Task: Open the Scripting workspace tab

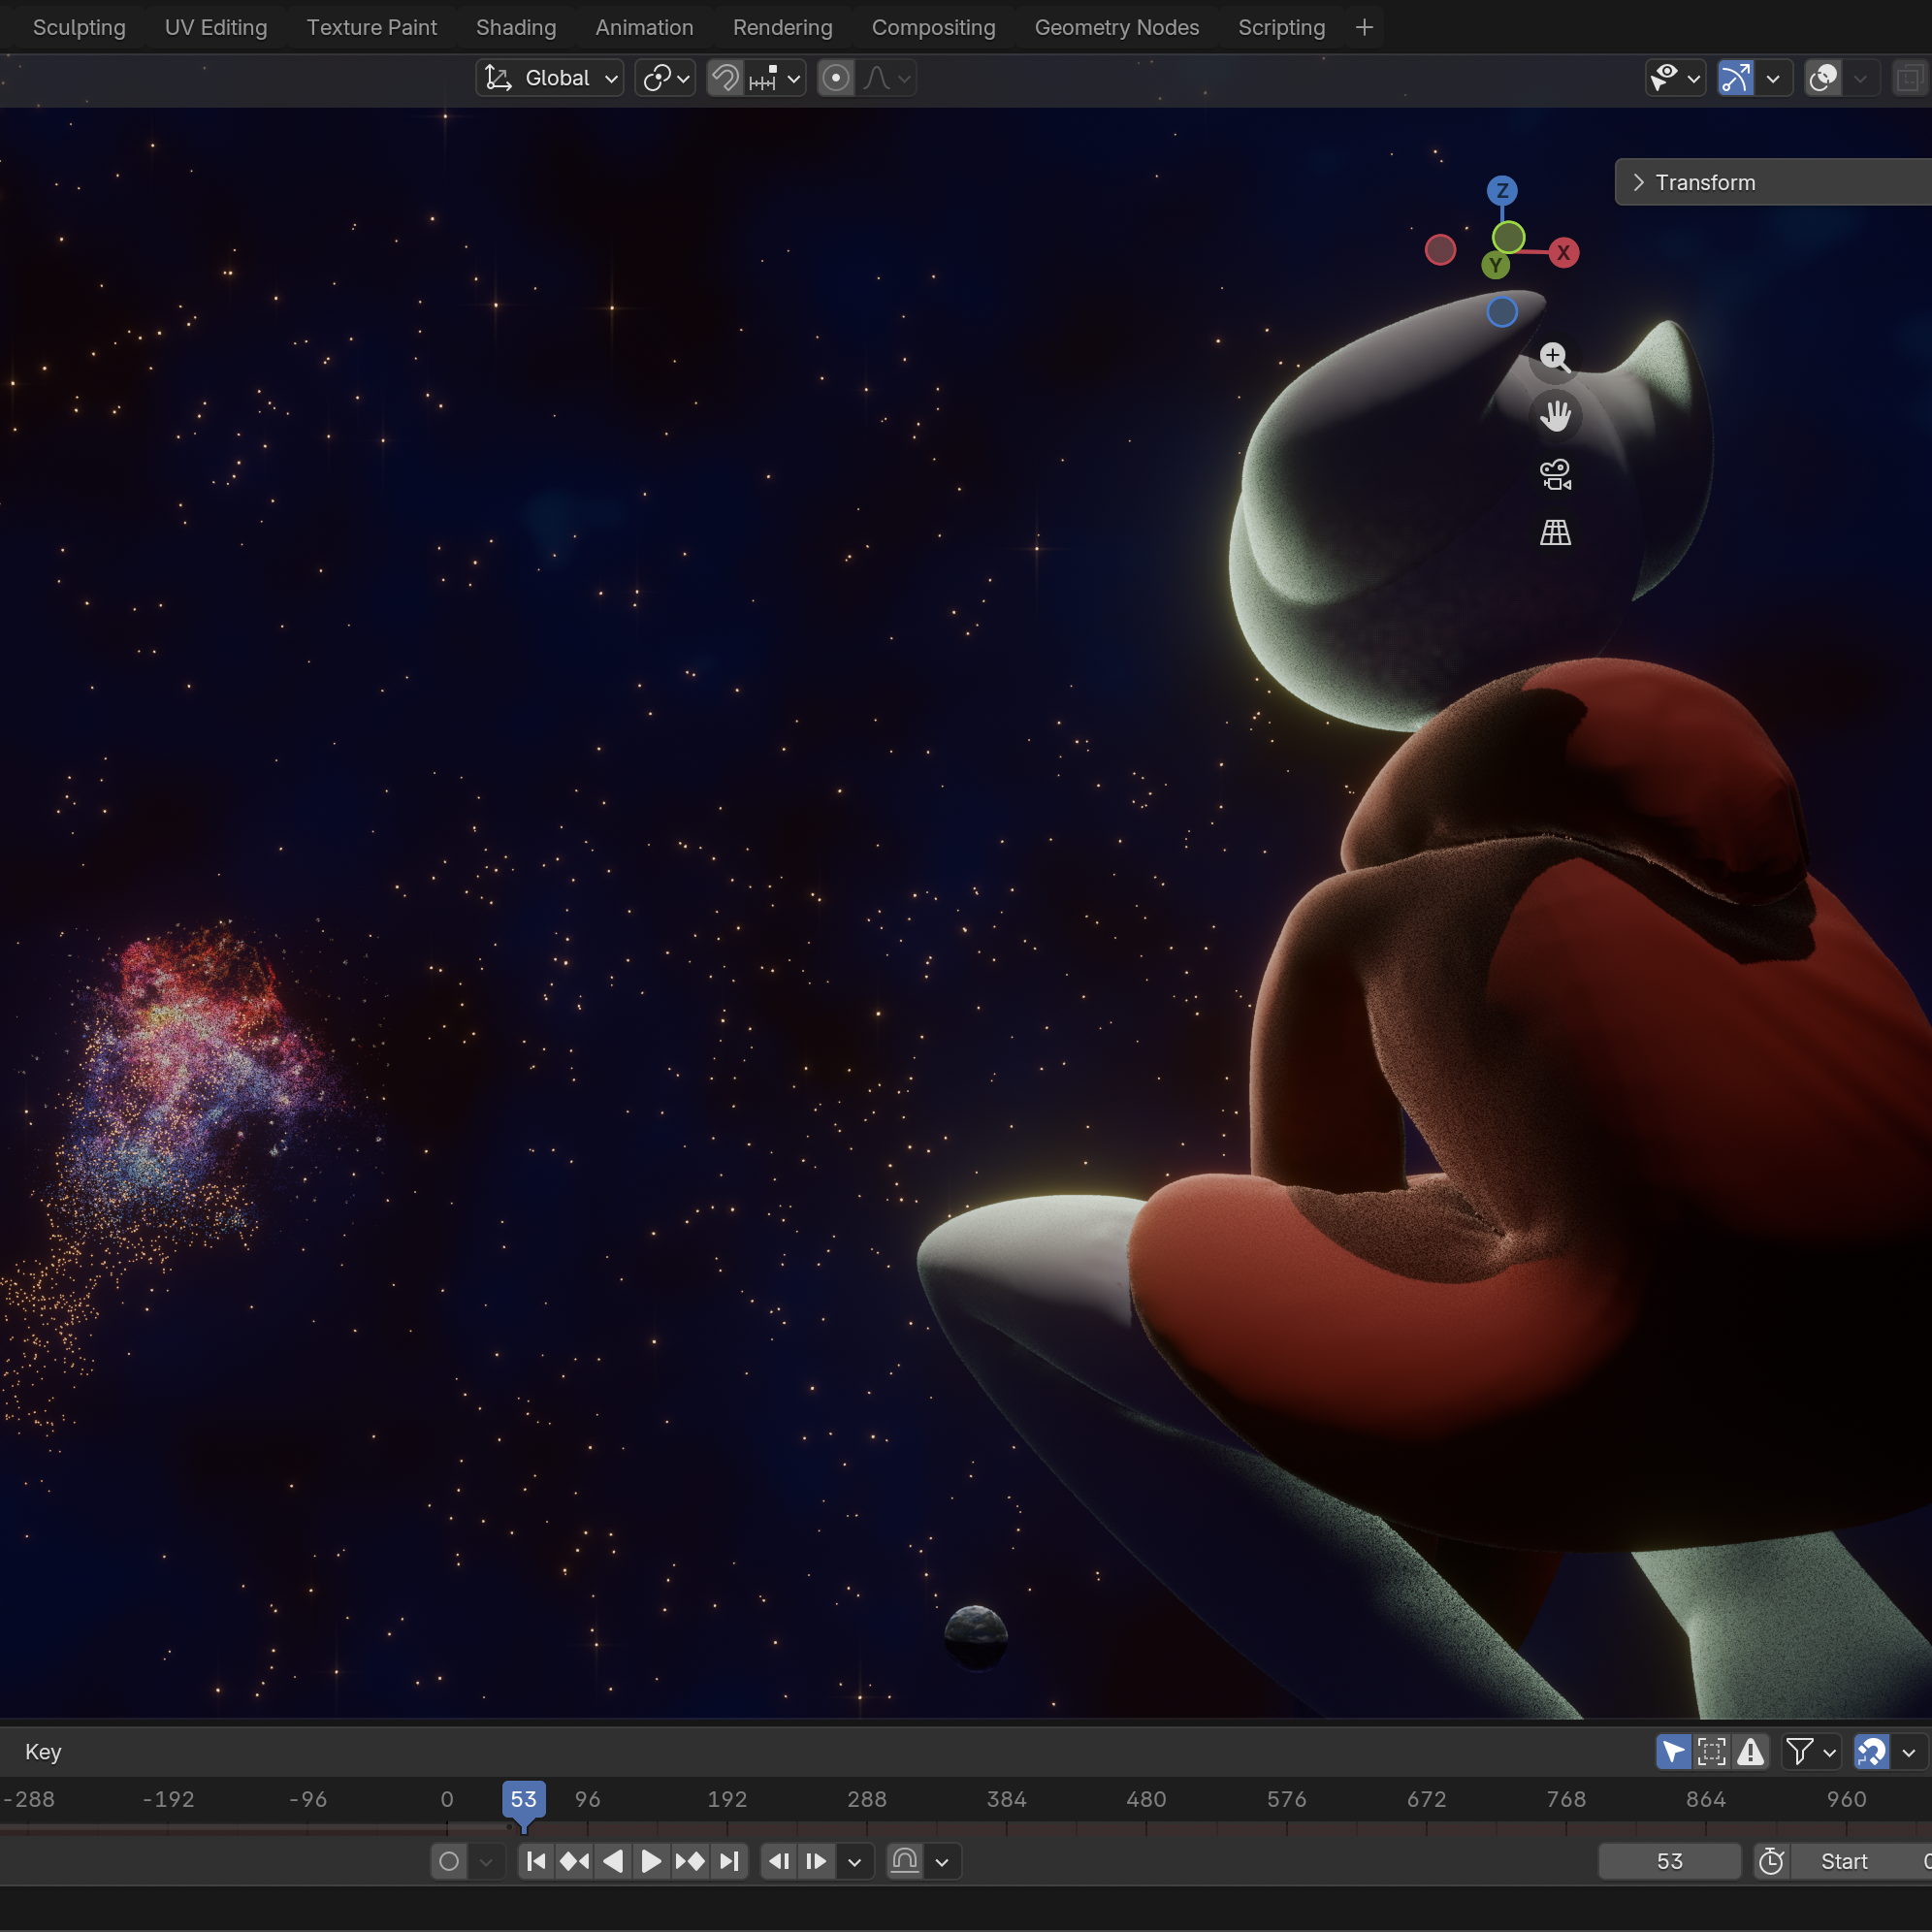Action: [1281, 27]
